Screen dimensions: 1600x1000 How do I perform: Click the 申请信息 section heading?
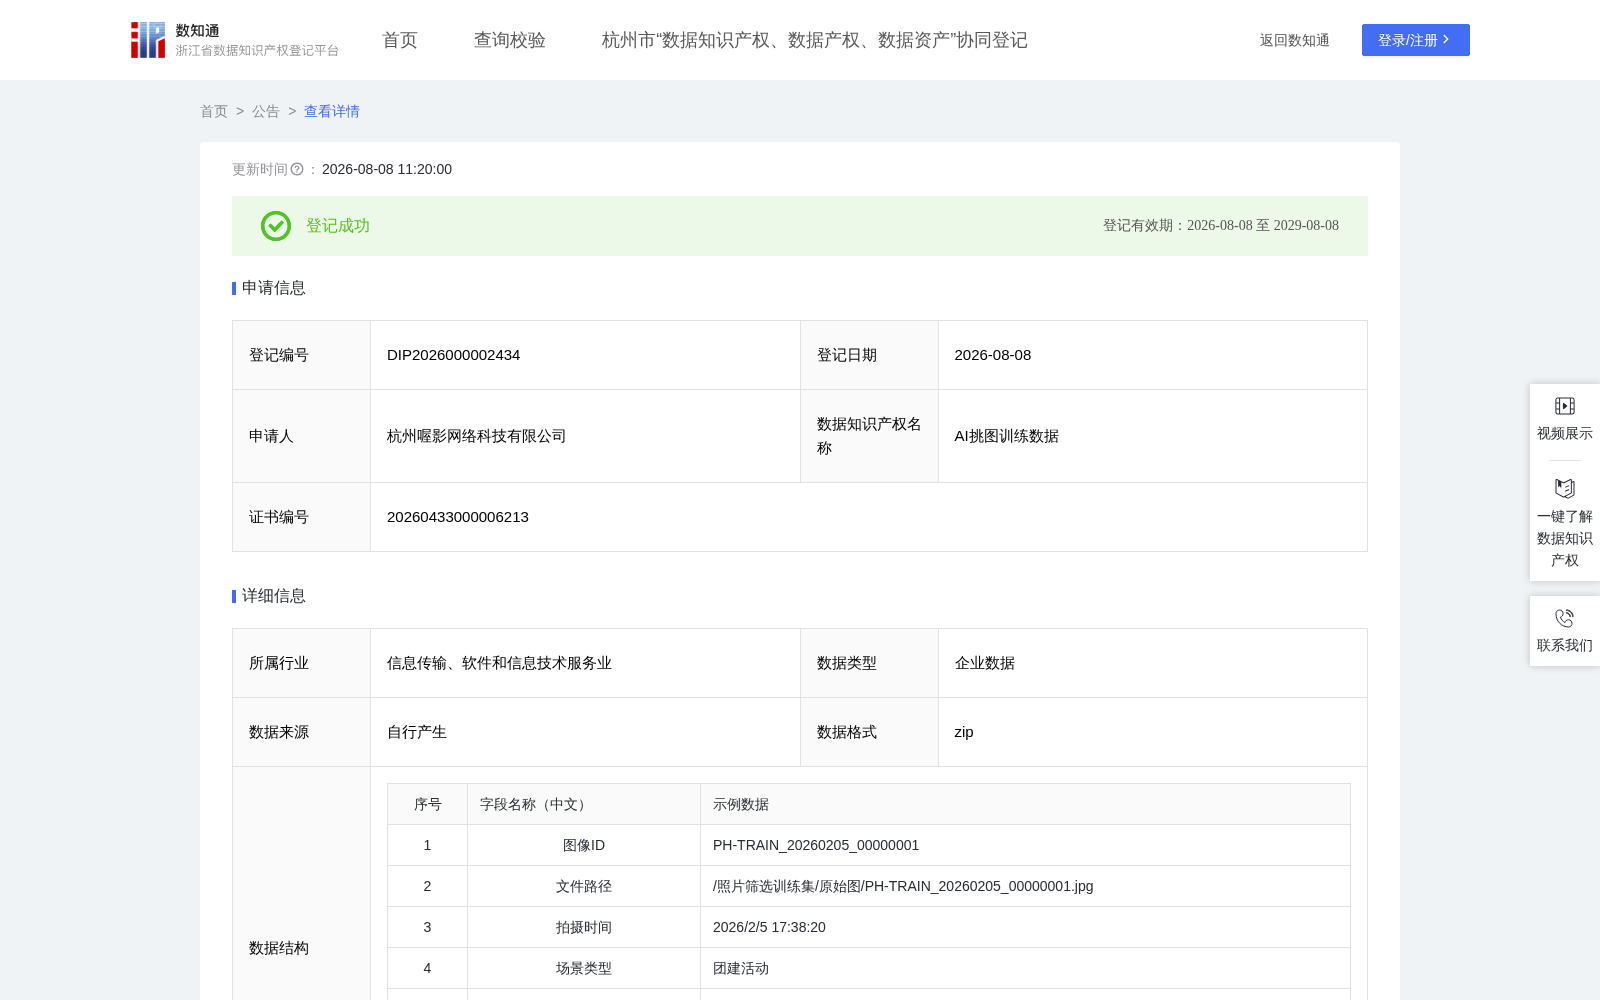pos(274,288)
